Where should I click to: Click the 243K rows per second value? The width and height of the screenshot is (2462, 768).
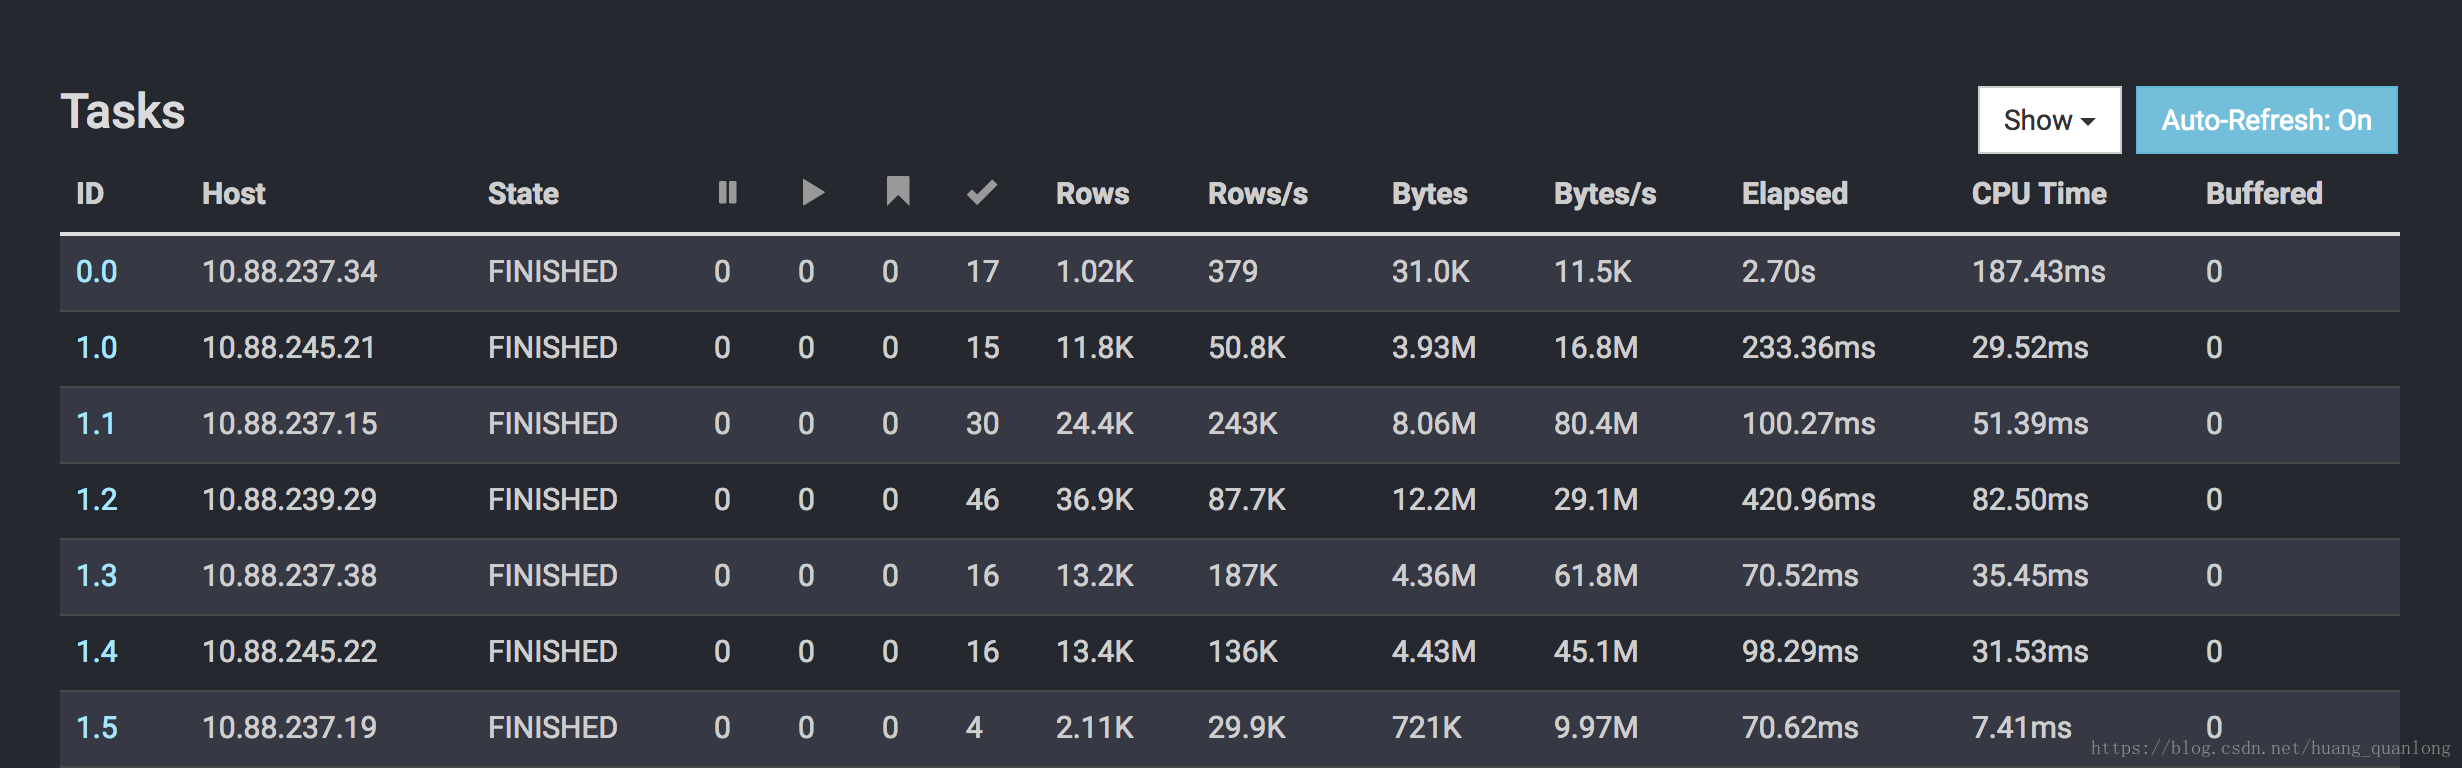(x=1243, y=424)
